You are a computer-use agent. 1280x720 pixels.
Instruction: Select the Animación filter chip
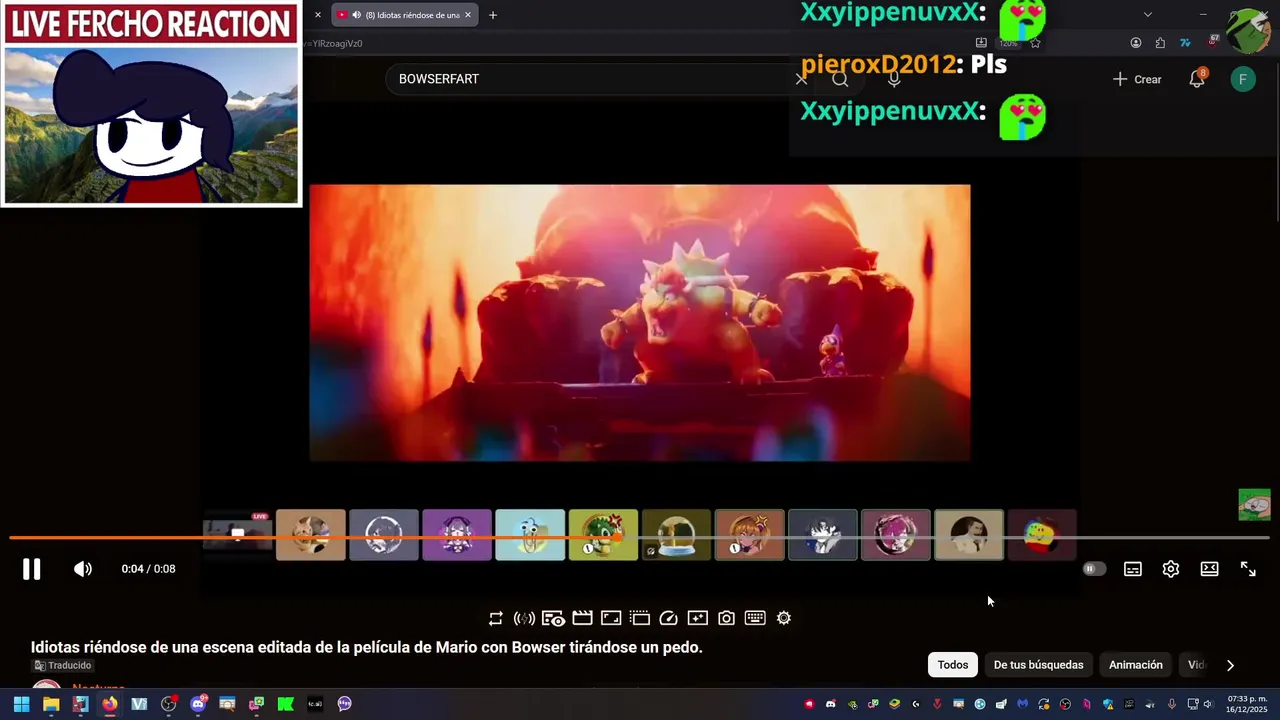[1136, 665]
